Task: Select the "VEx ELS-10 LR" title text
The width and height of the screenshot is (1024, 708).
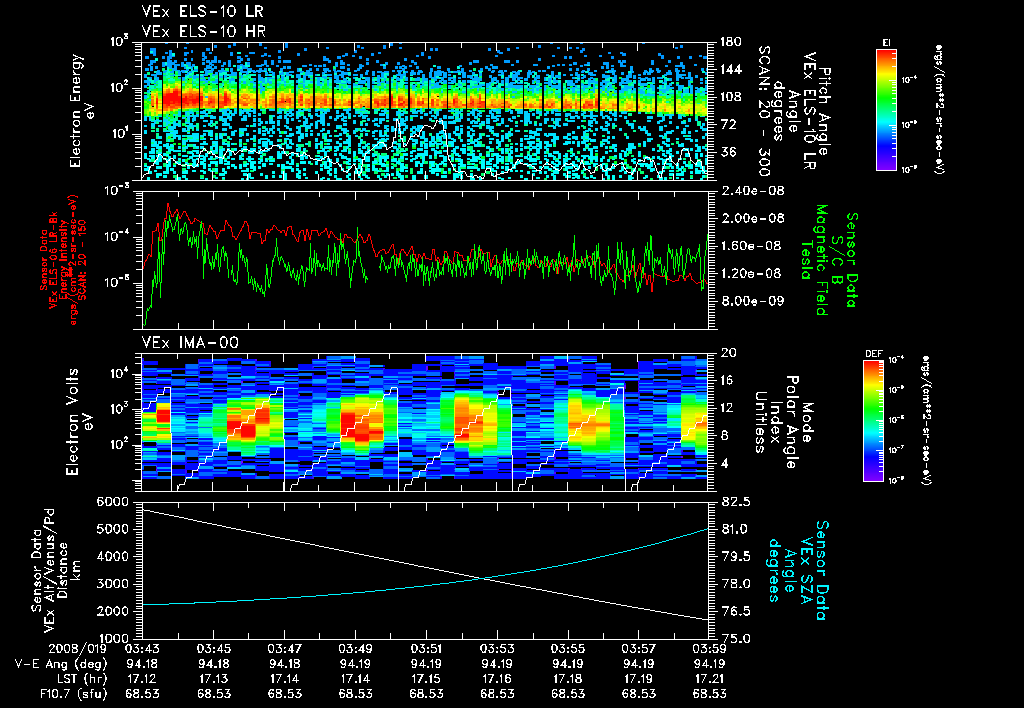Action: [203, 12]
